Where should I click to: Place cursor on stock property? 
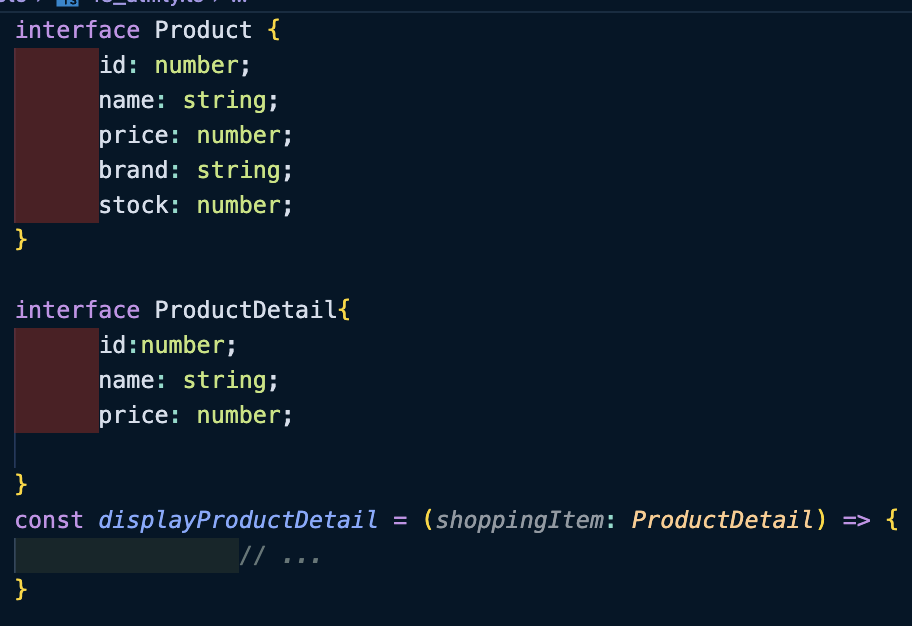(133, 205)
